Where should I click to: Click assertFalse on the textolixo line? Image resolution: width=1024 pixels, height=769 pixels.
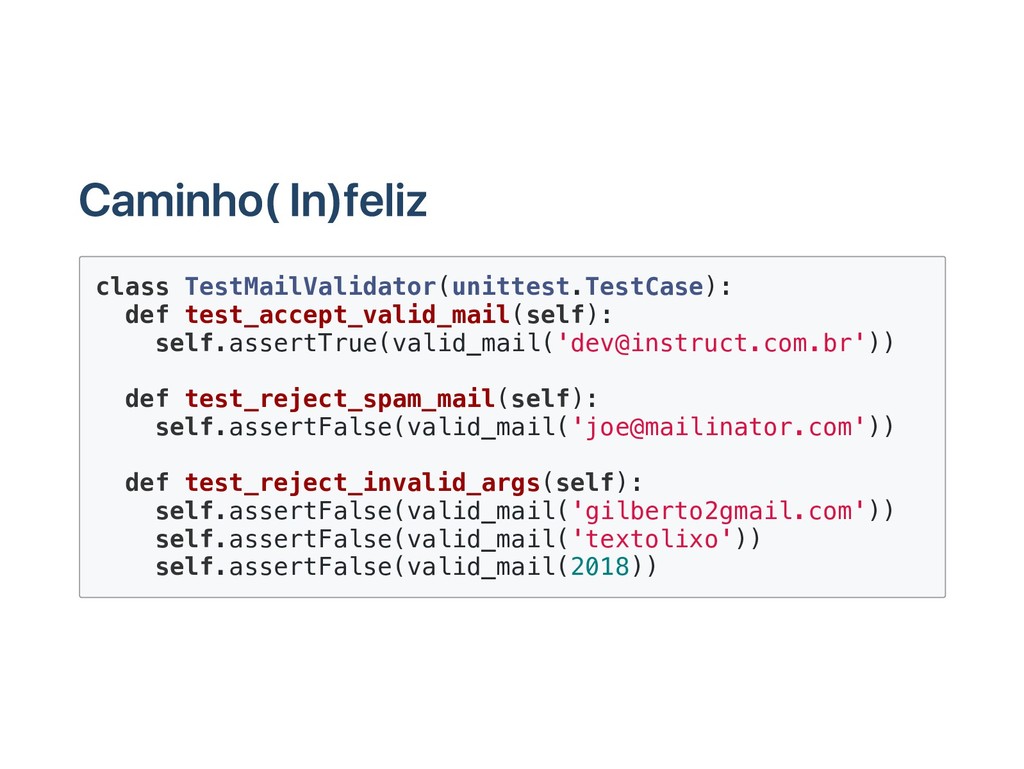[x=310, y=539]
